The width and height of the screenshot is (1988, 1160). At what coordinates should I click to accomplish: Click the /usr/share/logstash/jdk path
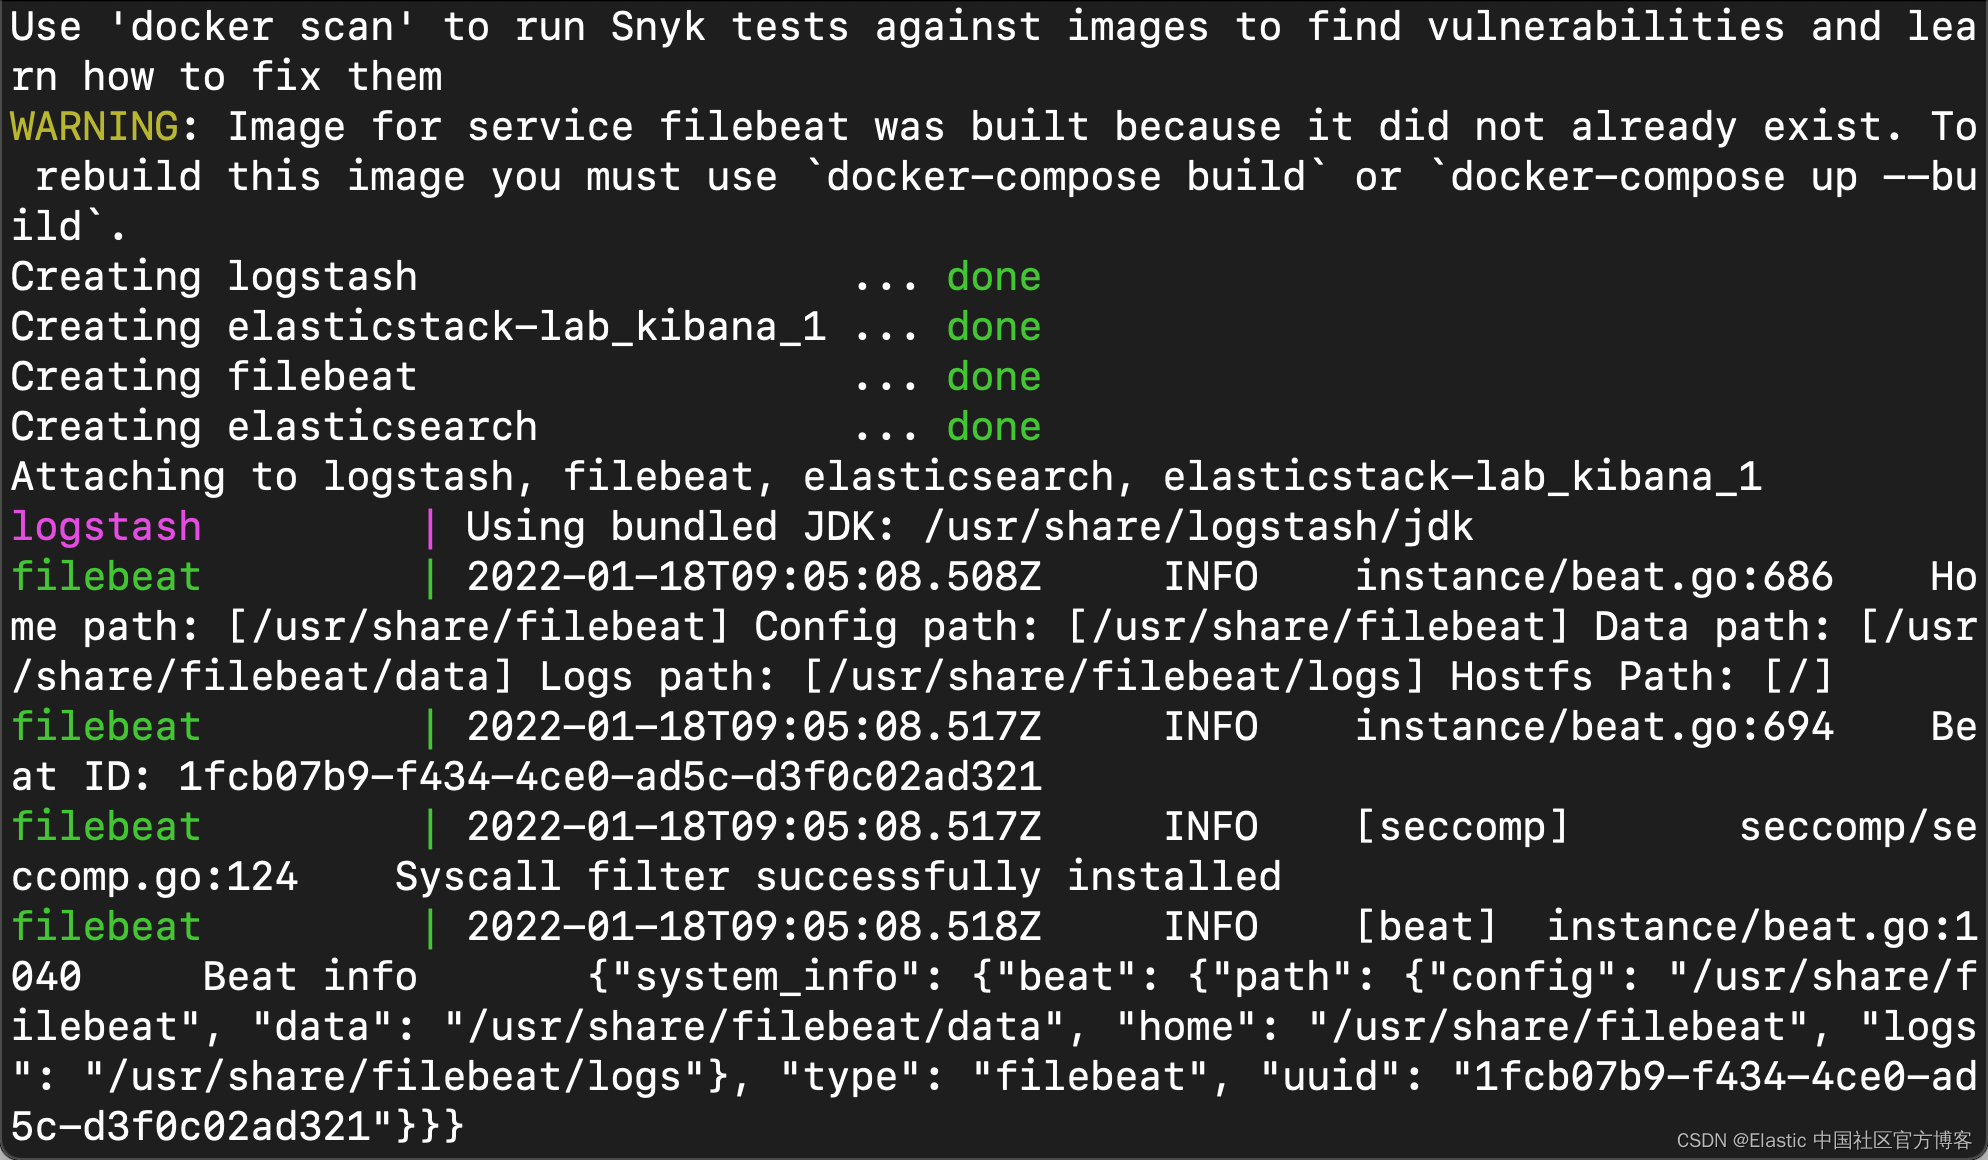click(x=1199, y=527)
